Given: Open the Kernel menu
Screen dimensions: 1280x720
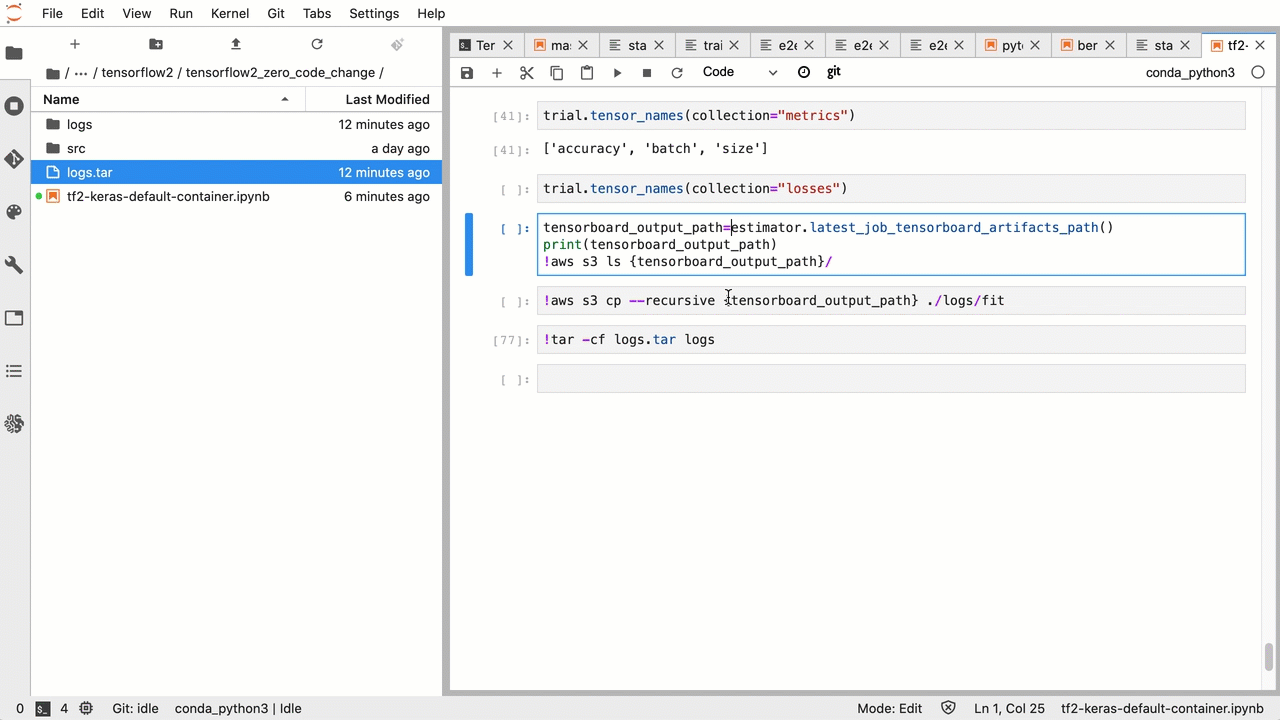Looking at the screenshot, I should (x=229, y=13).
